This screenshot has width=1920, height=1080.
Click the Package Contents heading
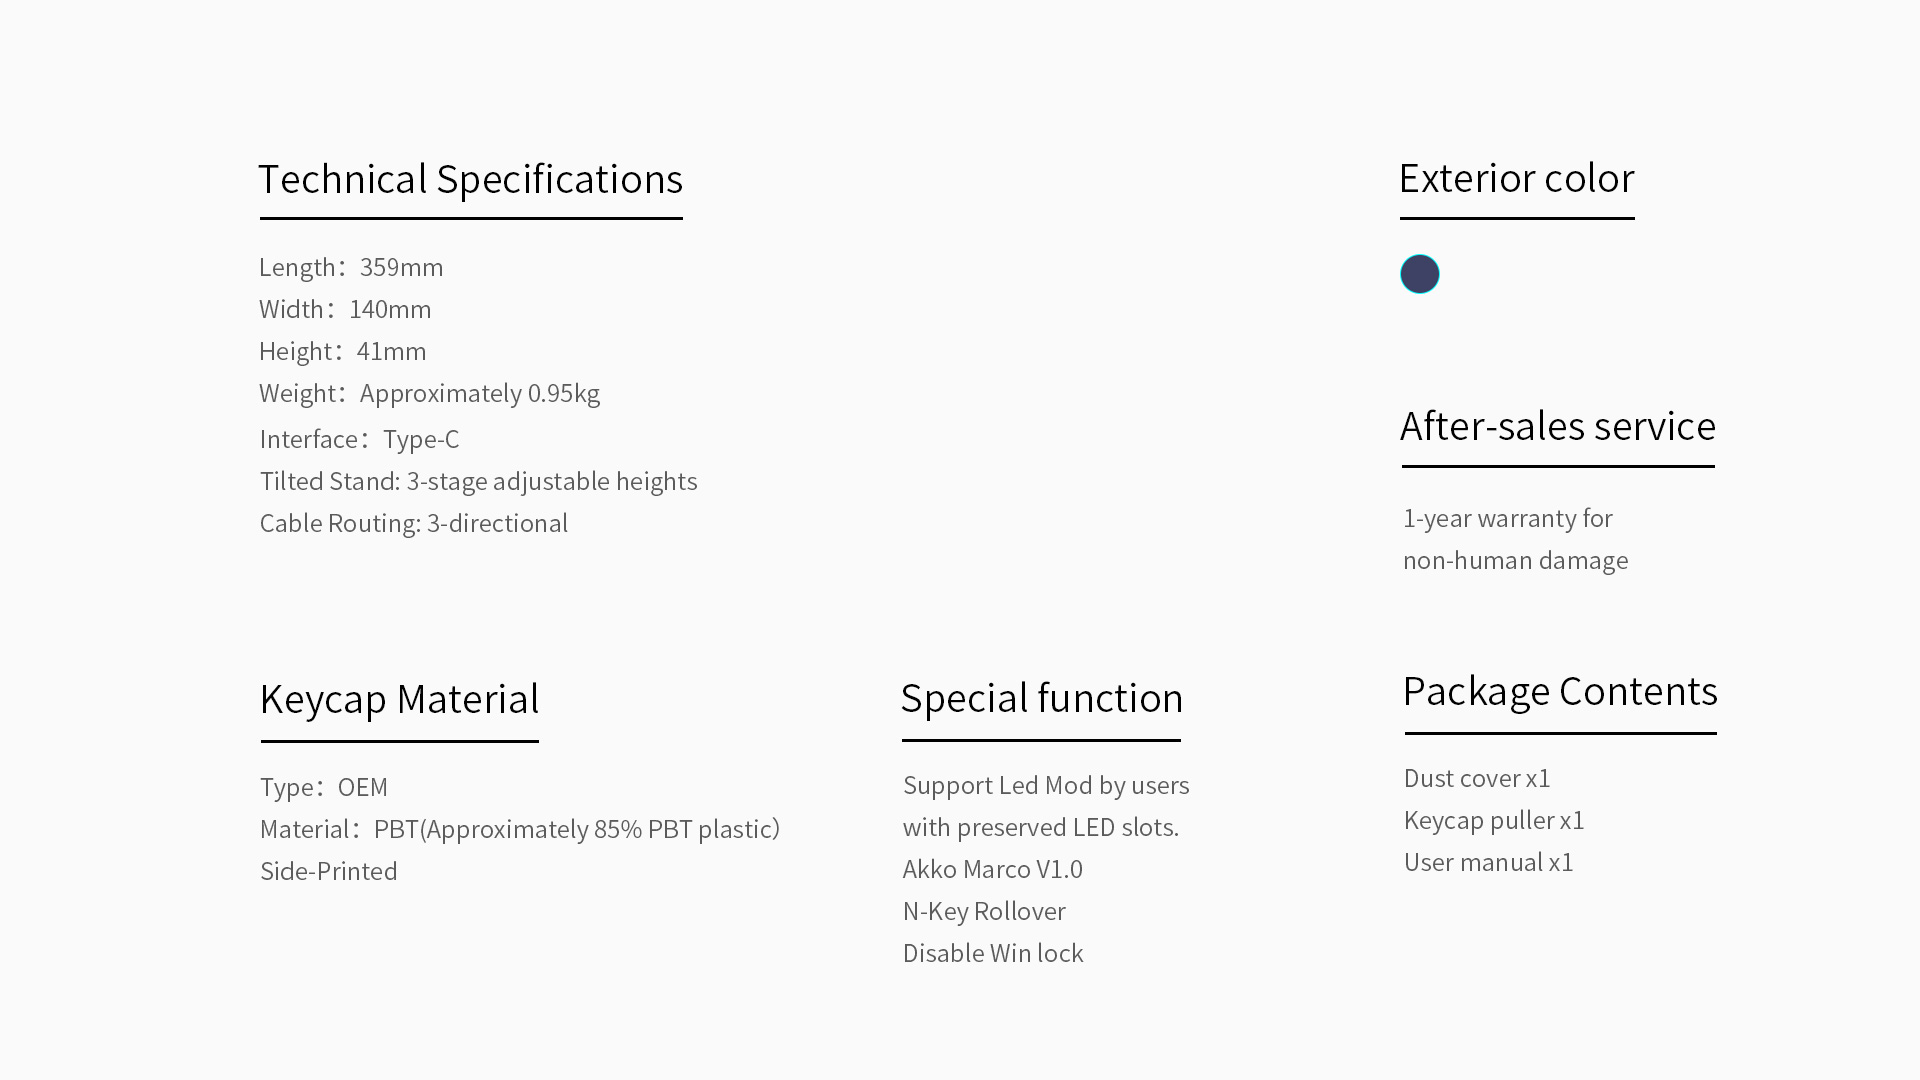1560,692
